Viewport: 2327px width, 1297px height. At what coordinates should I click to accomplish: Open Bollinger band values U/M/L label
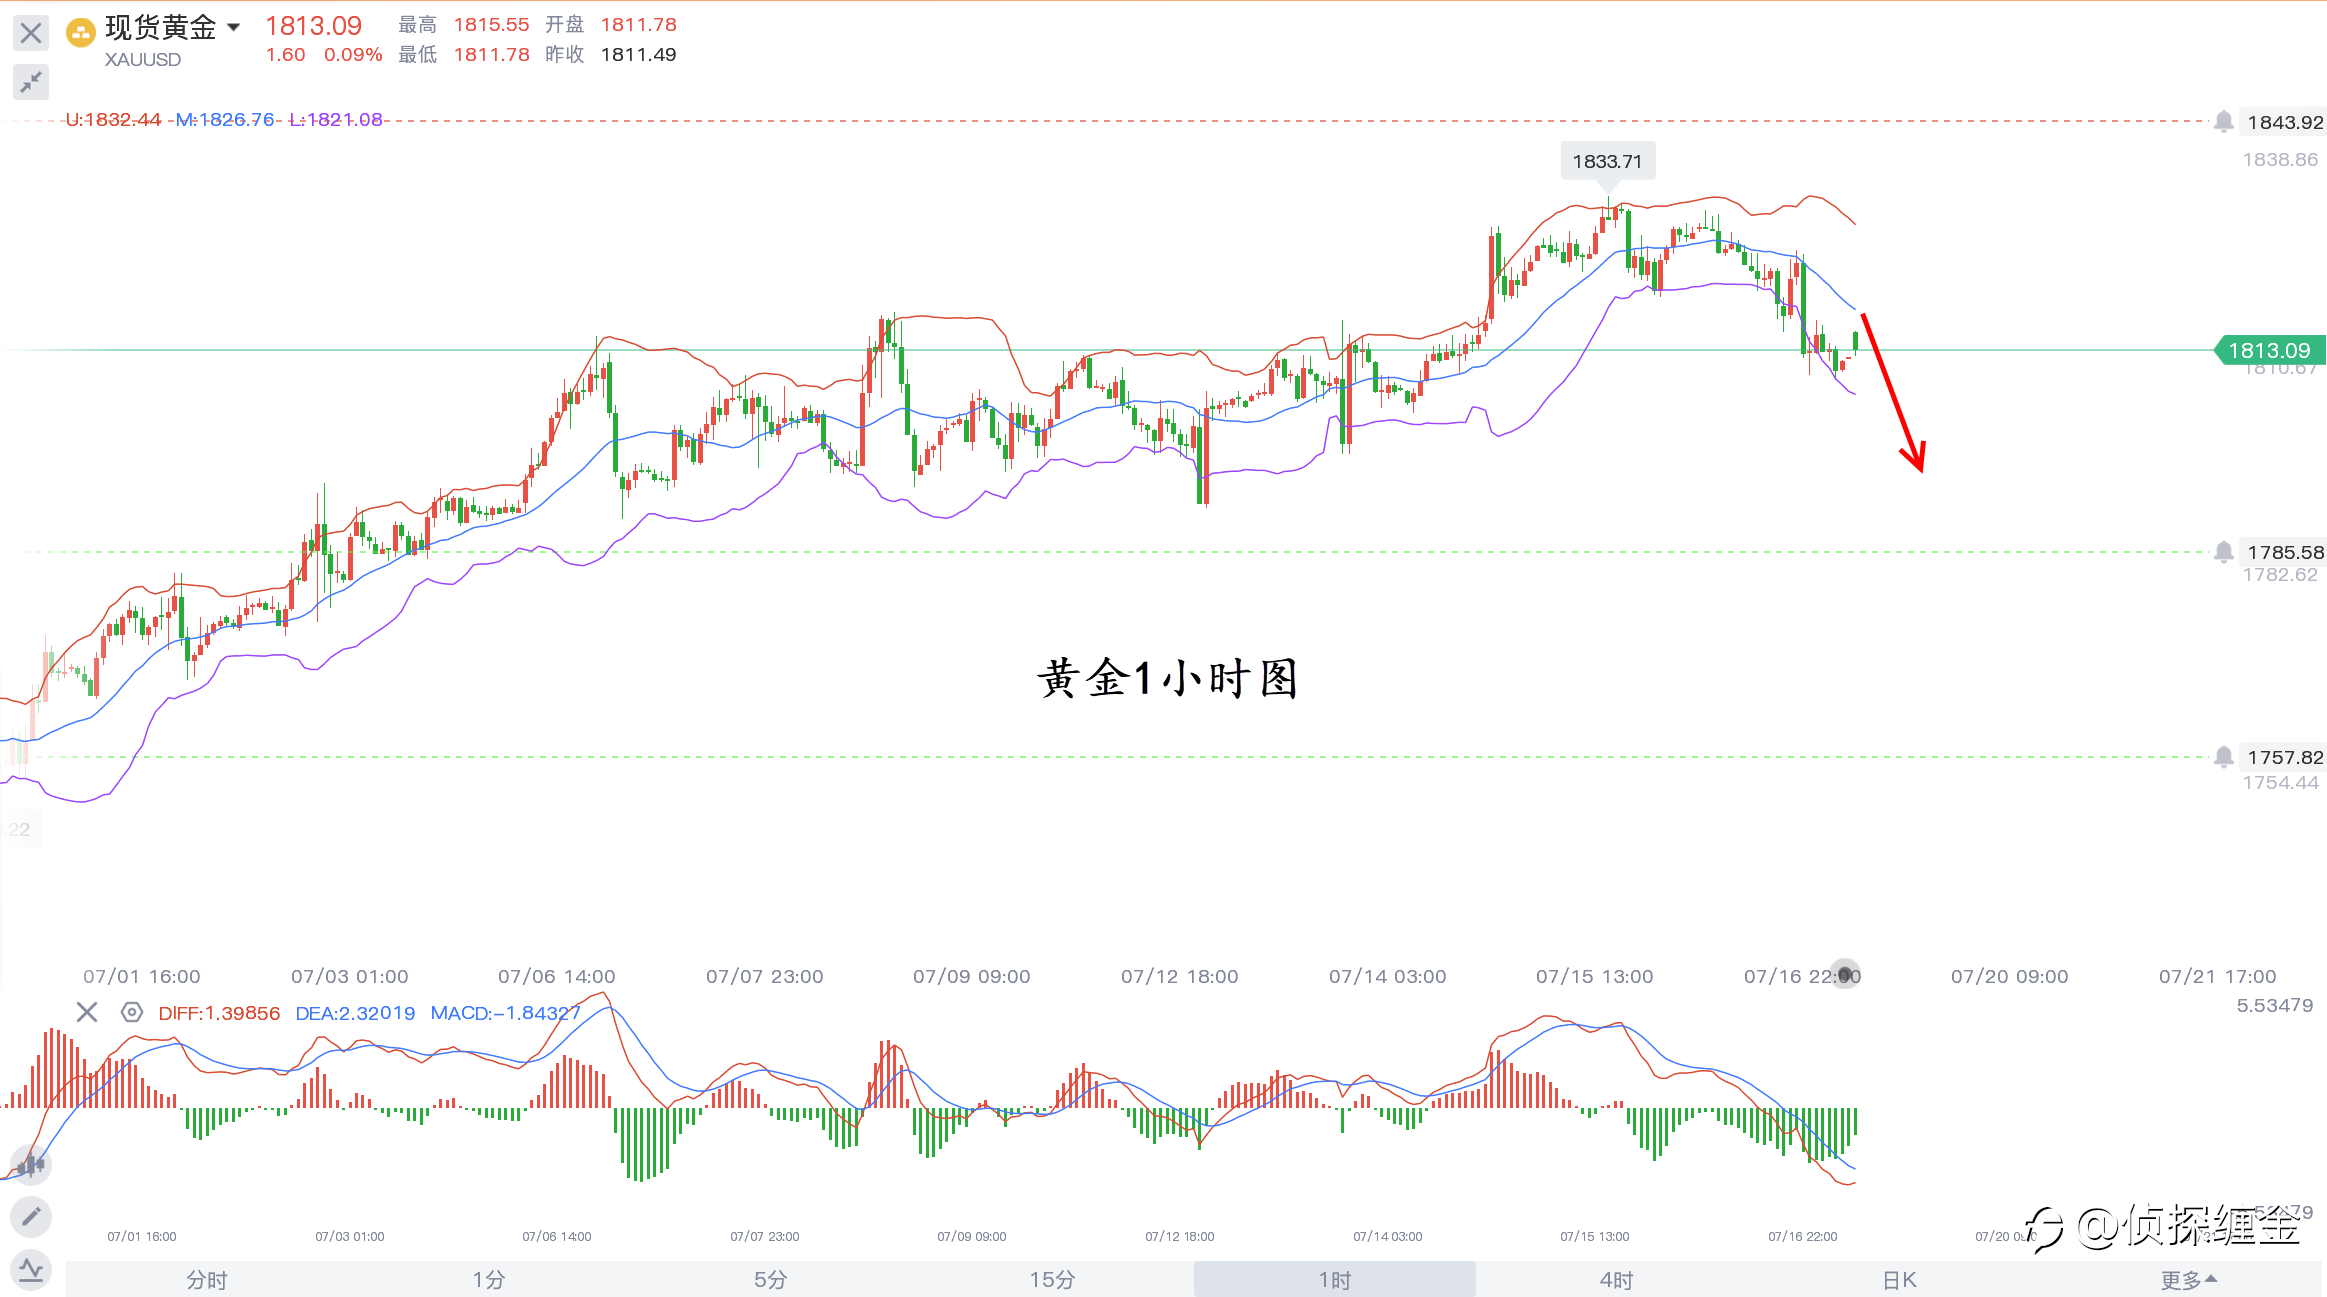point(224,120)
